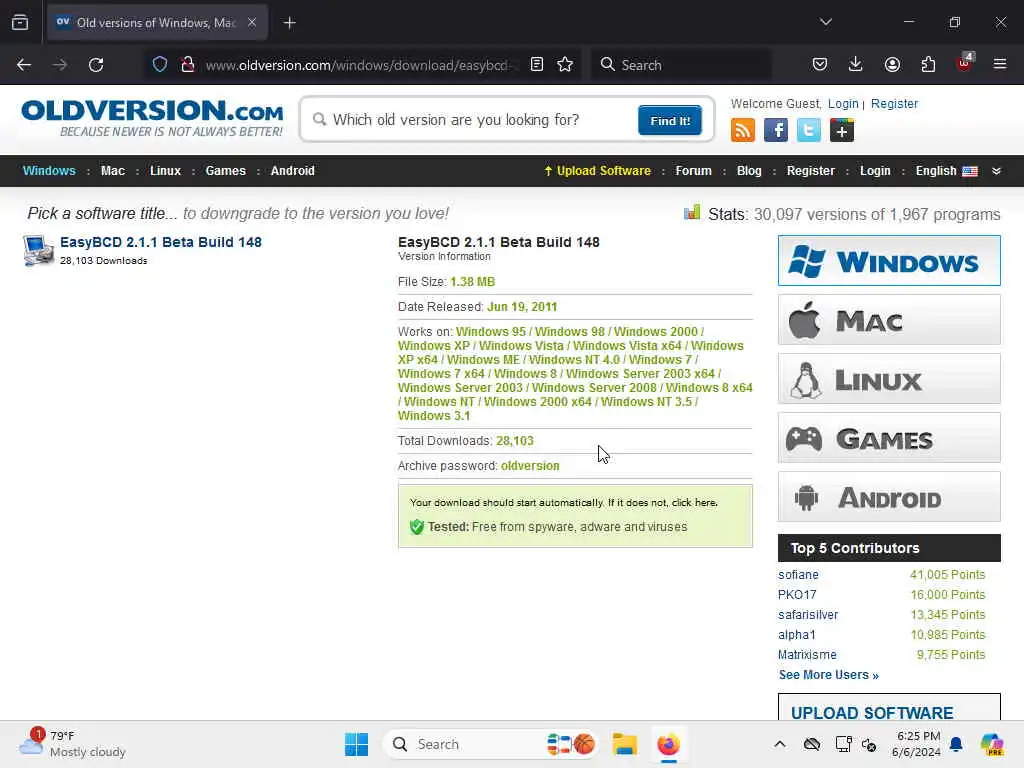Click the click here download link
Screen dimensions: 1024x768
(x=695, y=503)
